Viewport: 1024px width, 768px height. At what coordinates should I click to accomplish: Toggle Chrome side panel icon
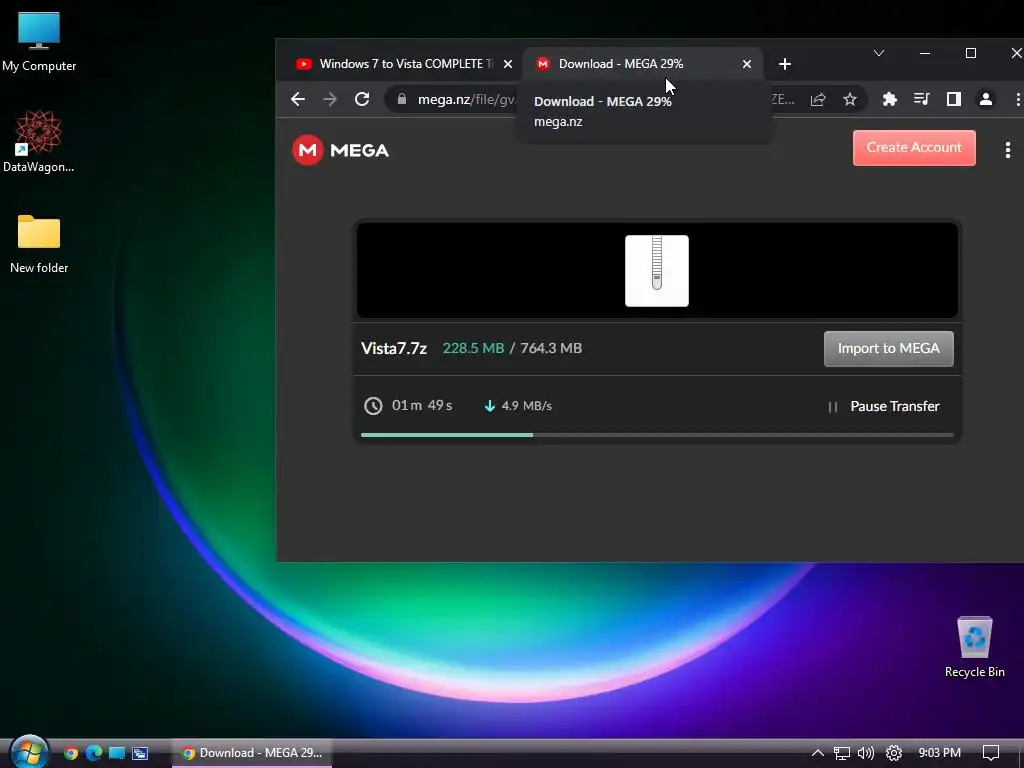coord(953,99)
